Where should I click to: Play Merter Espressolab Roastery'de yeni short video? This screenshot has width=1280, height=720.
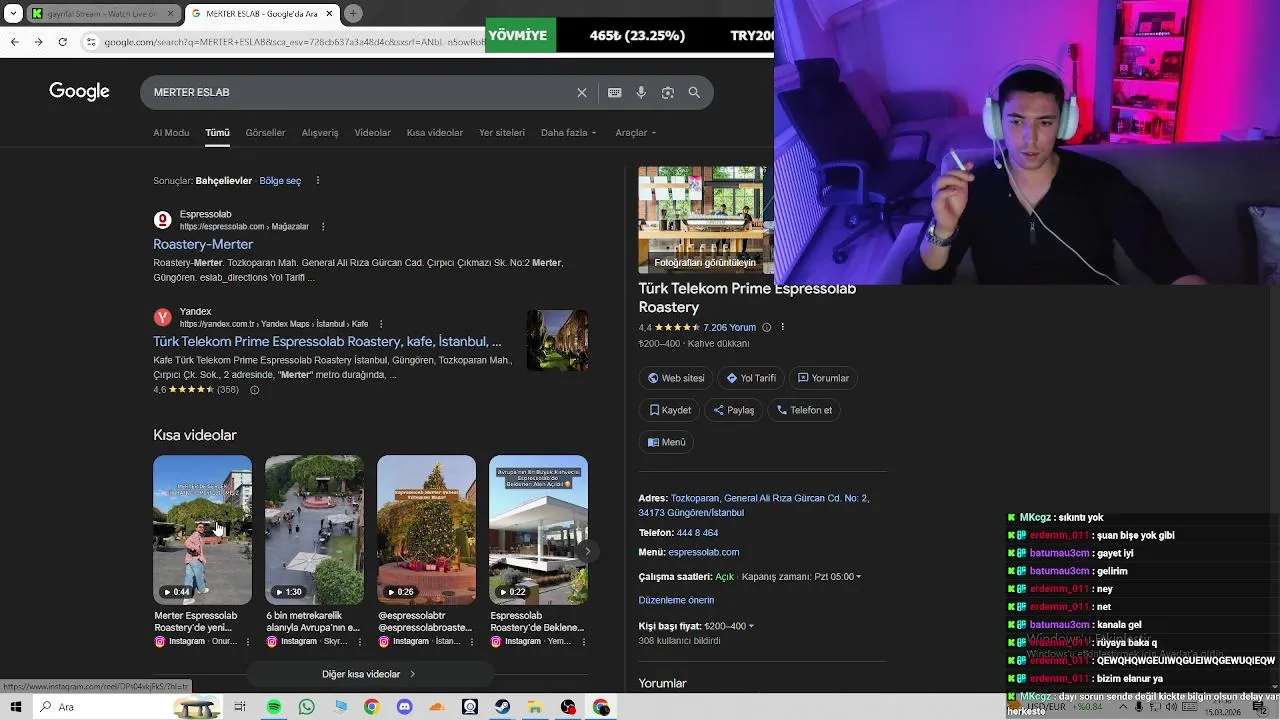point(202,530)
